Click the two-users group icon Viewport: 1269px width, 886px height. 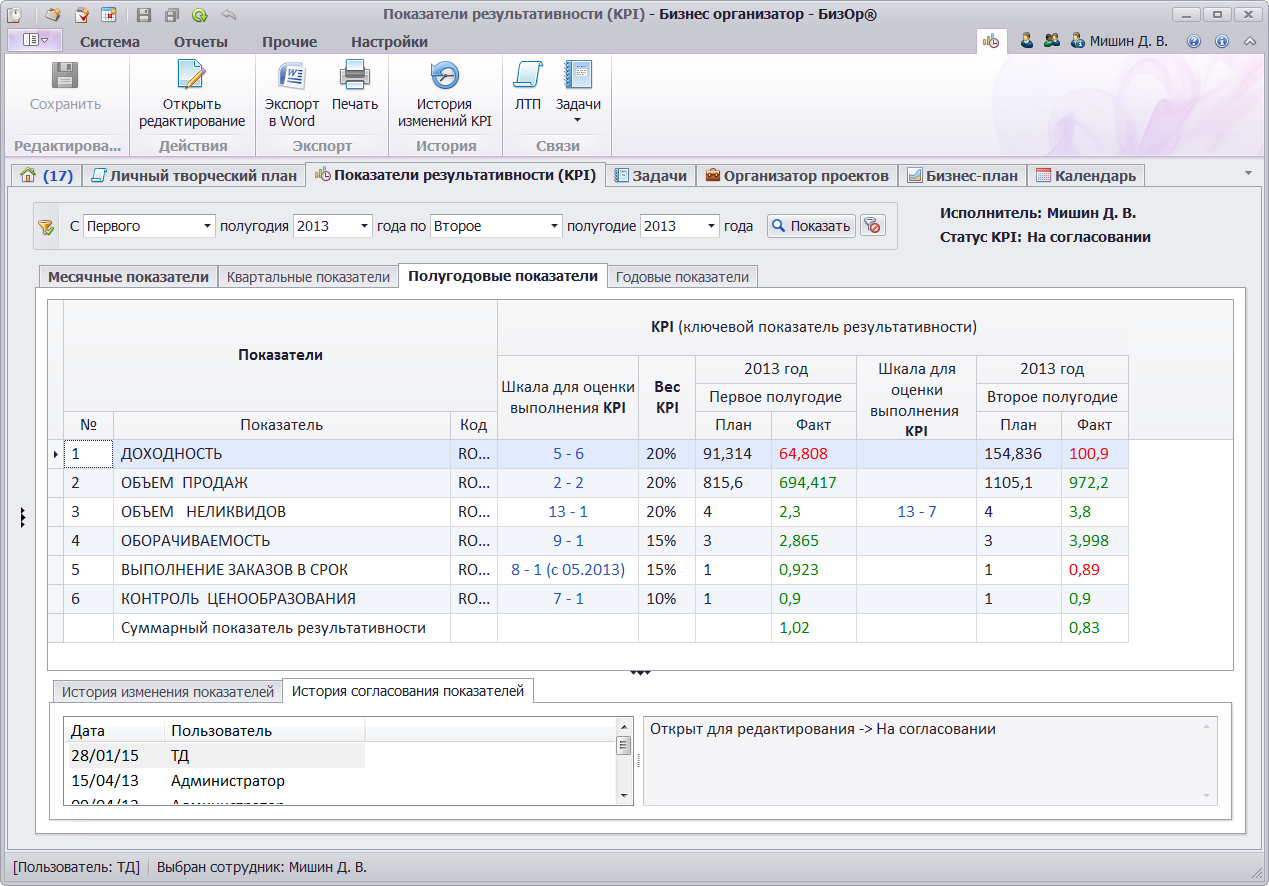(1051, 42)
